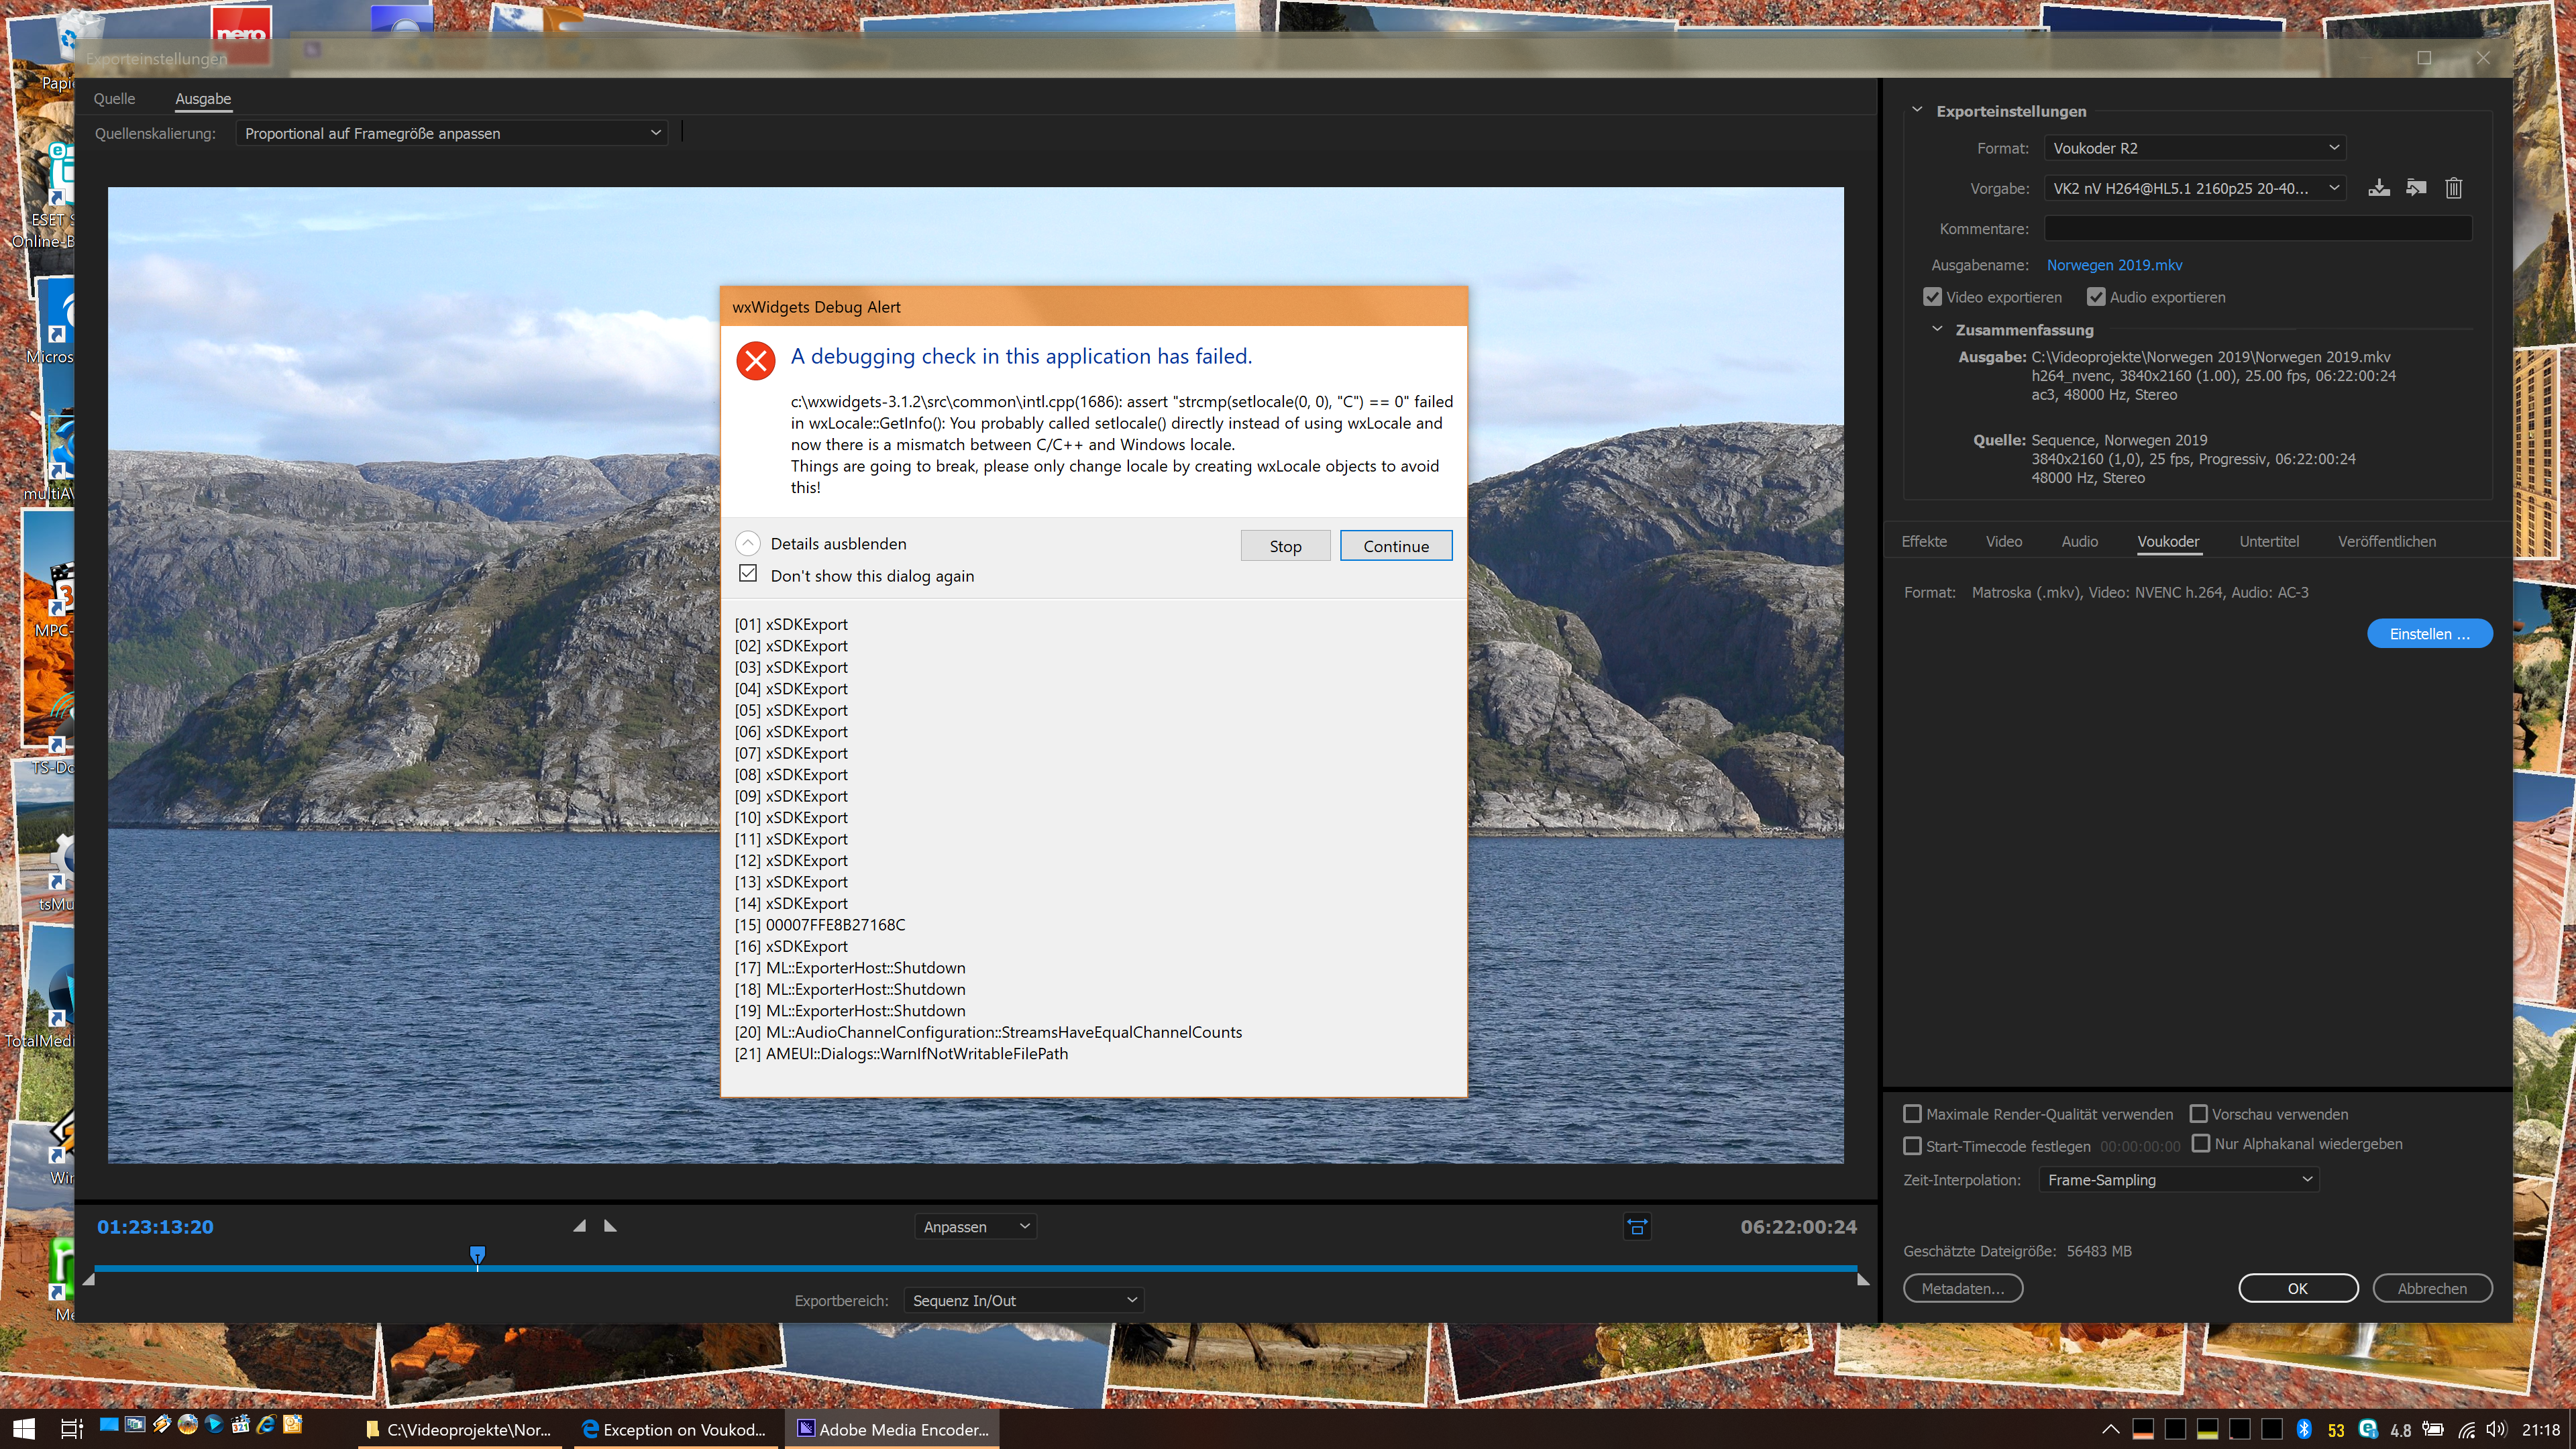This screenshot has height=1449, width=2576.
Task: Collapse details with Details ausblenden arrow
Action: pos(748,543)
